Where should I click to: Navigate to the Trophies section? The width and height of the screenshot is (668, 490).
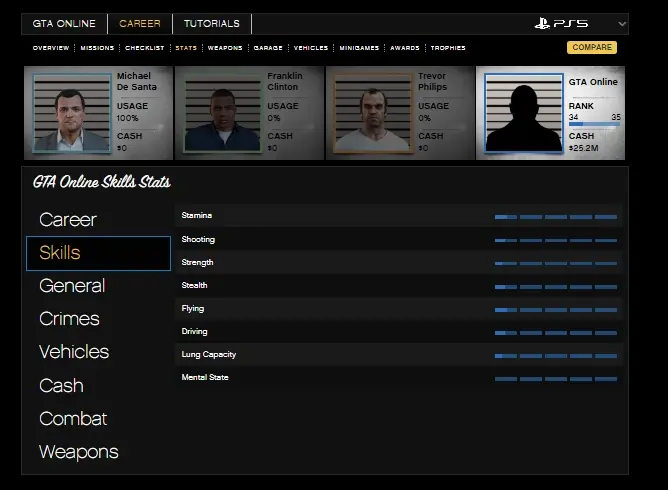pyautogui.click(x=447, y=48)
